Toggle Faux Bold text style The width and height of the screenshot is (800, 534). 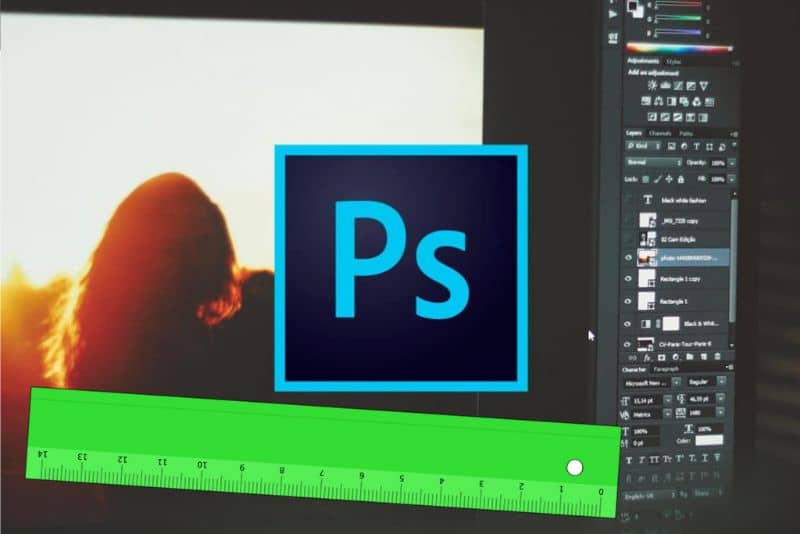point(629,460)
